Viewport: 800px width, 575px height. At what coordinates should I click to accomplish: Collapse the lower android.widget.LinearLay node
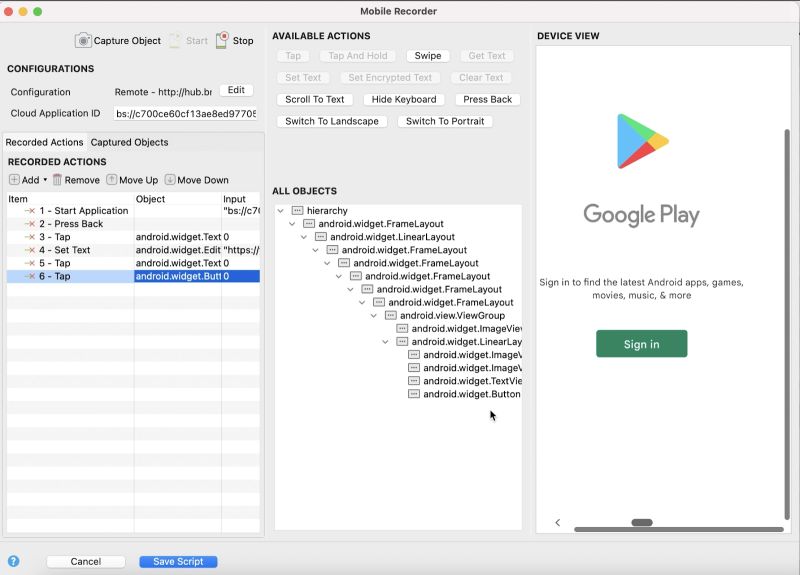[x=385, y=342]
